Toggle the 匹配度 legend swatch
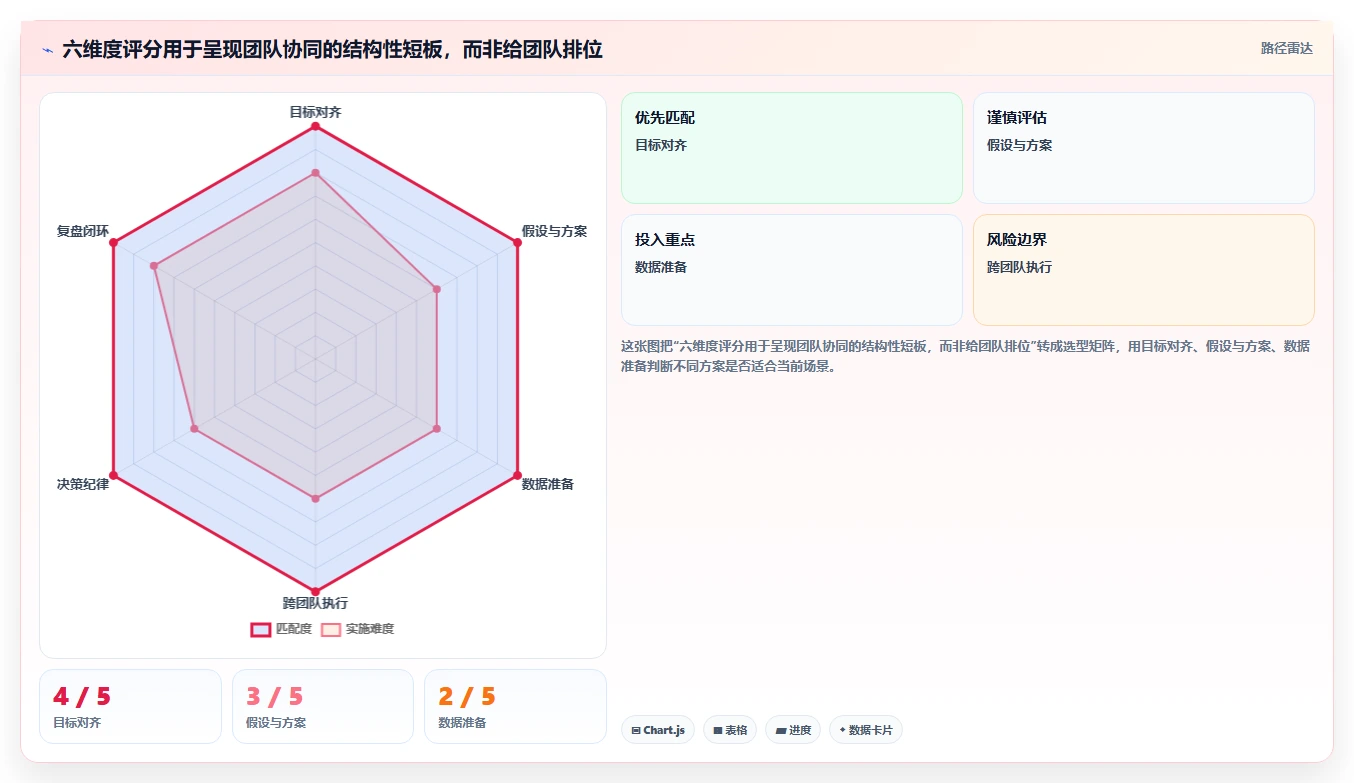The image size is (1354, 783). 261,630
